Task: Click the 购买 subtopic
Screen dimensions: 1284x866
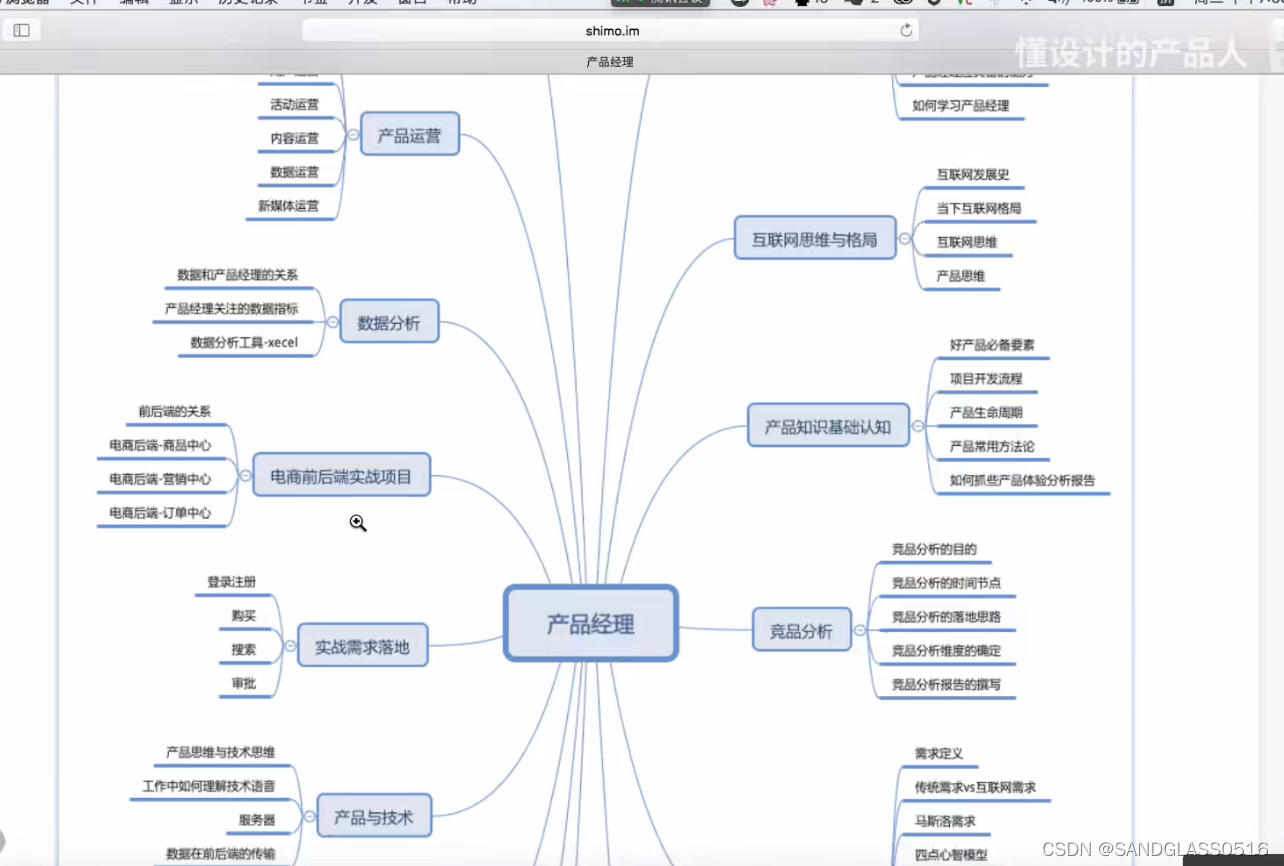Action: [x=244, y=615]
